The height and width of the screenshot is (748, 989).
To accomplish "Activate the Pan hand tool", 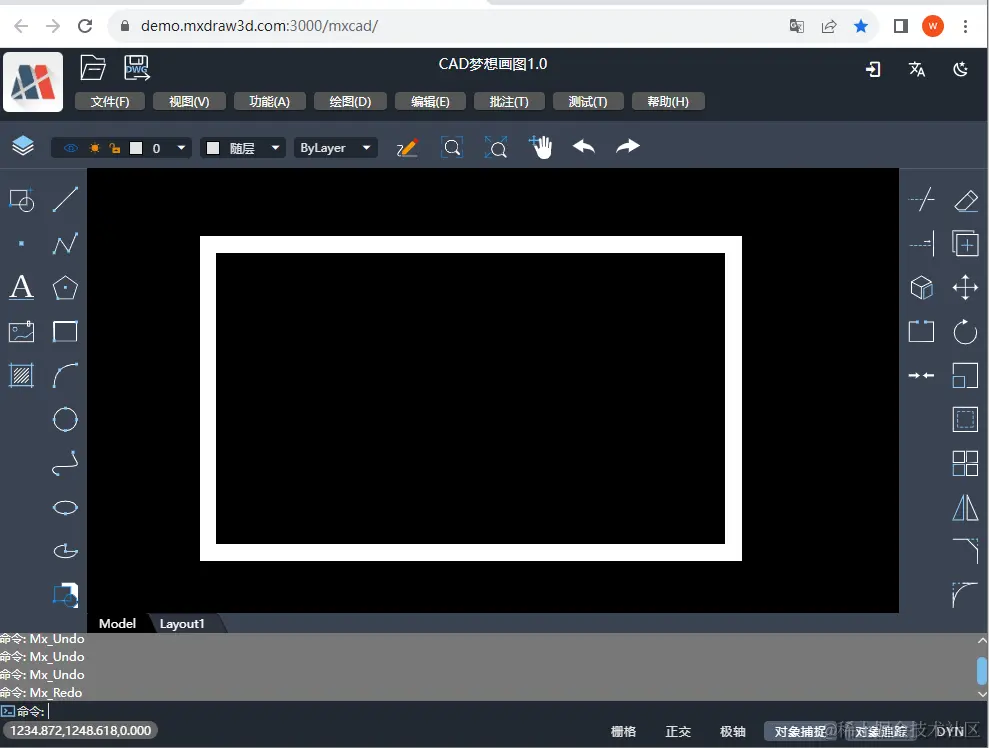I will pyautogui.click(x=541, y=148).
